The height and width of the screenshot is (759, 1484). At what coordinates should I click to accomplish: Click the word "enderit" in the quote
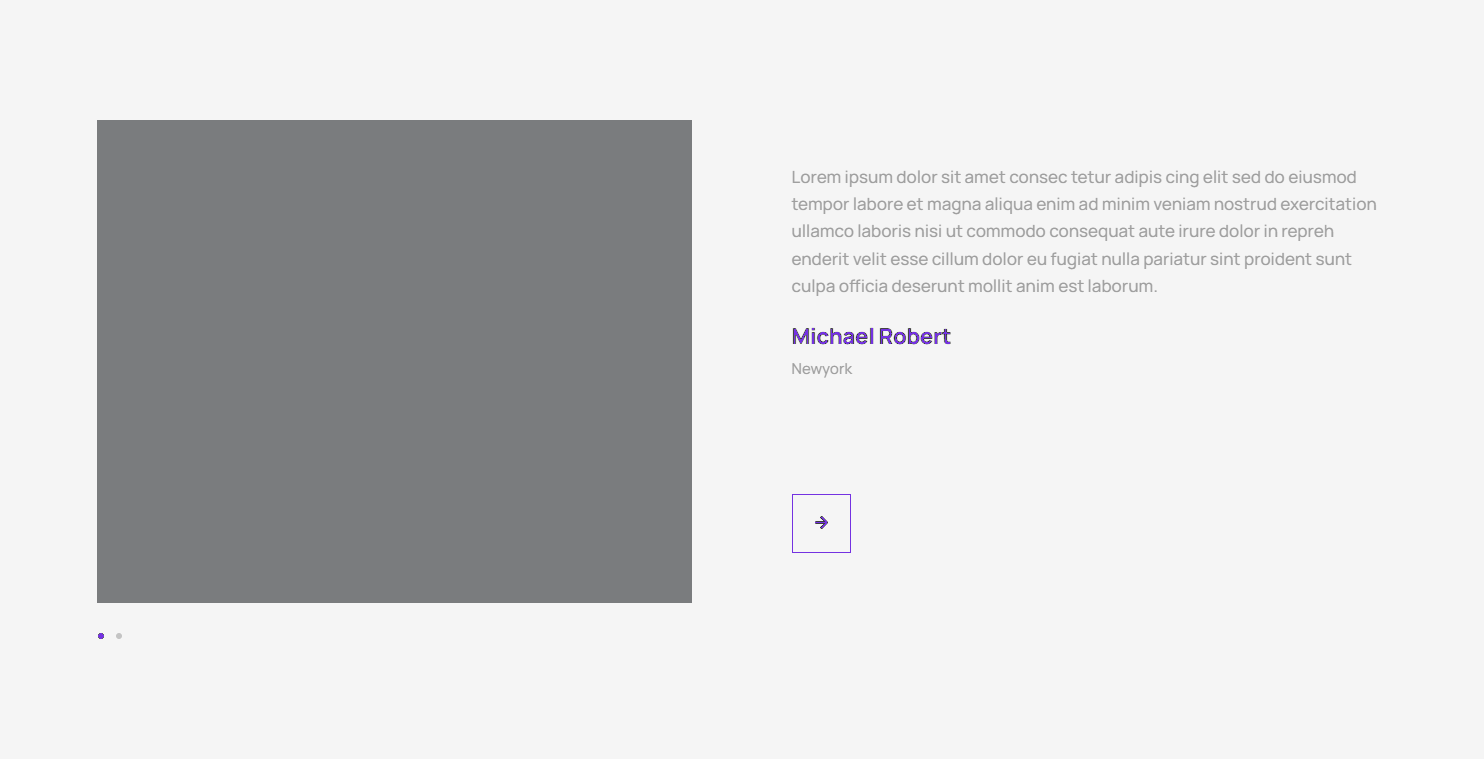pos(820,260)
